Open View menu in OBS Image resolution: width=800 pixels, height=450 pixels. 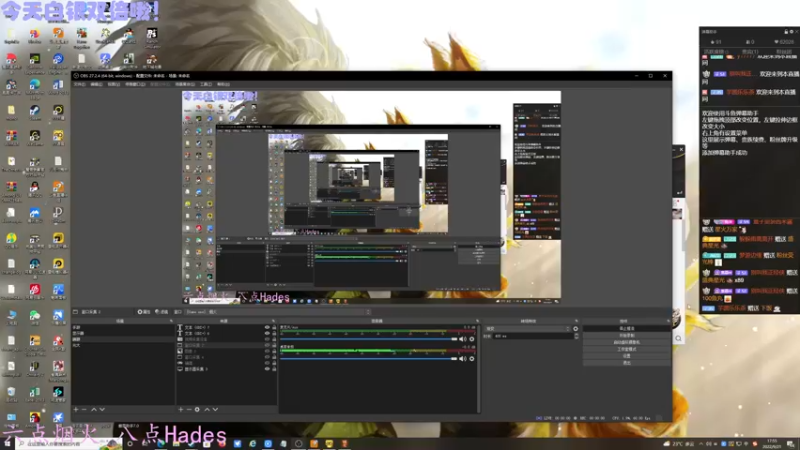(x=114, y=84)
